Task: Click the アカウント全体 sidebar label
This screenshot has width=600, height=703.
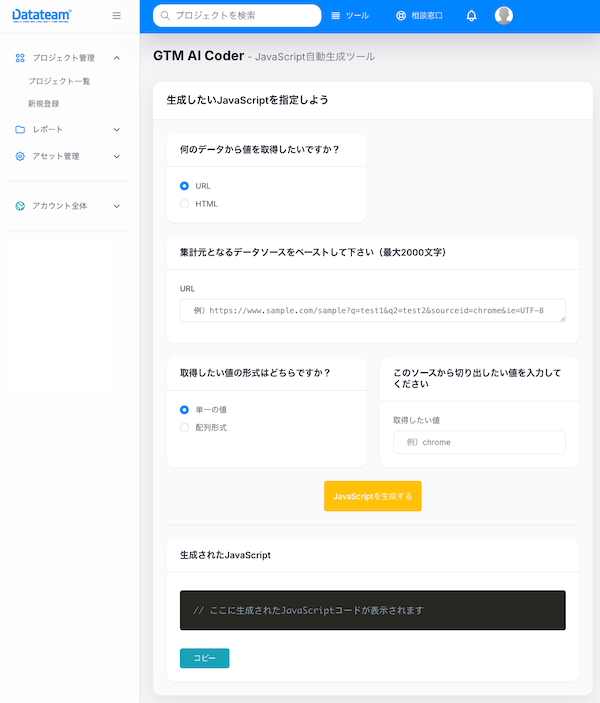Action: pos(60,206)
